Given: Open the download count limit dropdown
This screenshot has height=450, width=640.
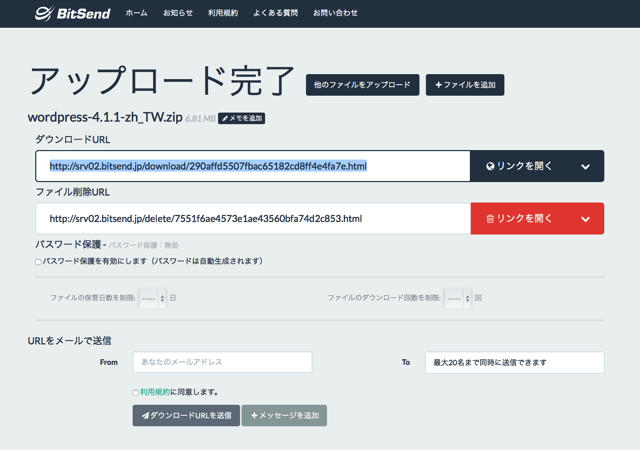Looking at the screenshot, I should (x=458, y=299).
